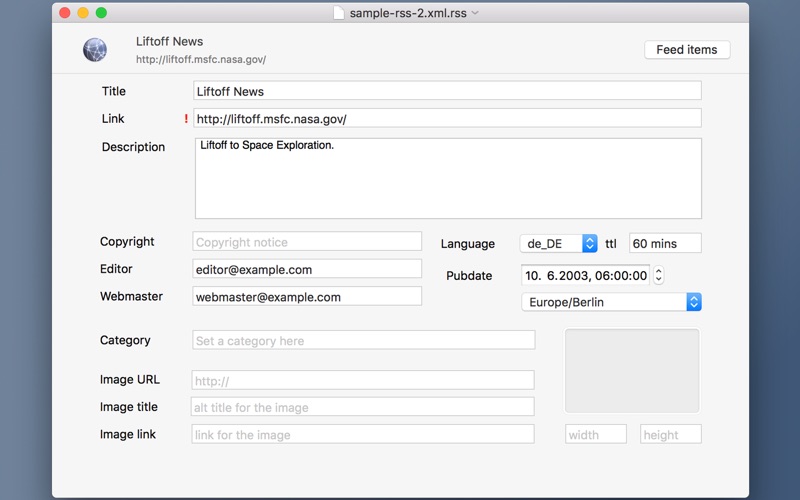Click the ttl 60 mins field
Viewport: 800px width, 500px height.
coord(665,243)
